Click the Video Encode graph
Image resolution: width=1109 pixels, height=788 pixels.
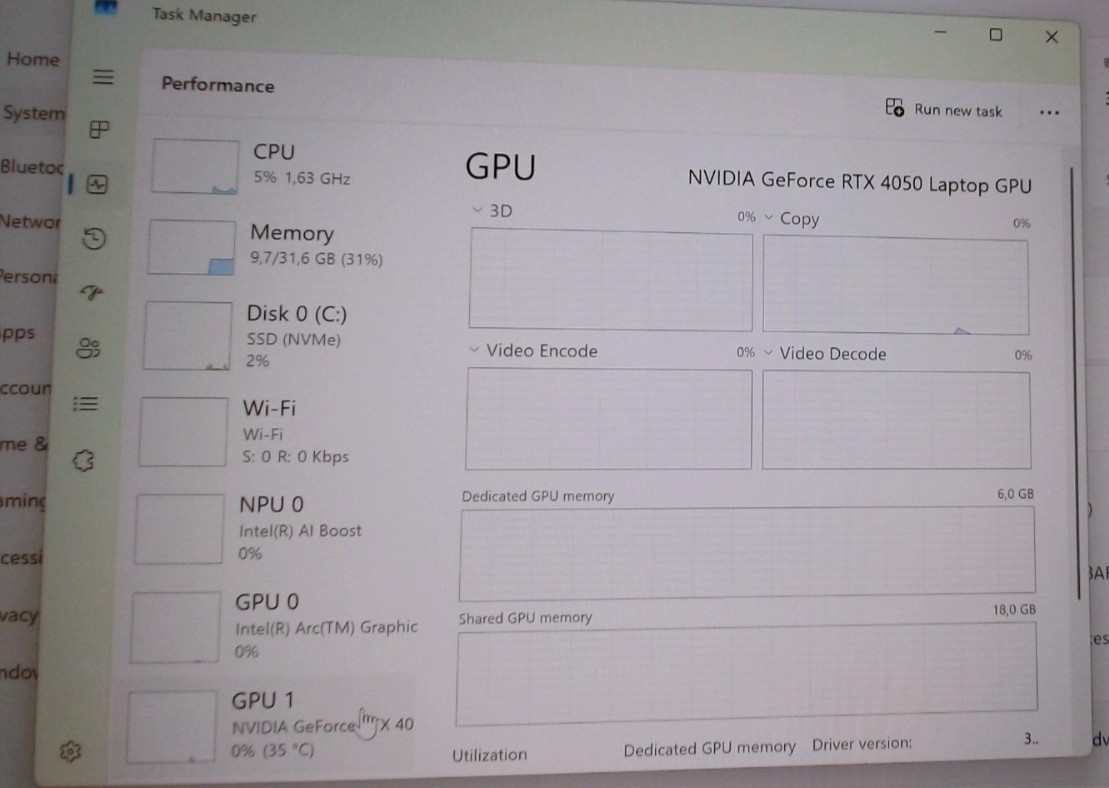[608, 418]
